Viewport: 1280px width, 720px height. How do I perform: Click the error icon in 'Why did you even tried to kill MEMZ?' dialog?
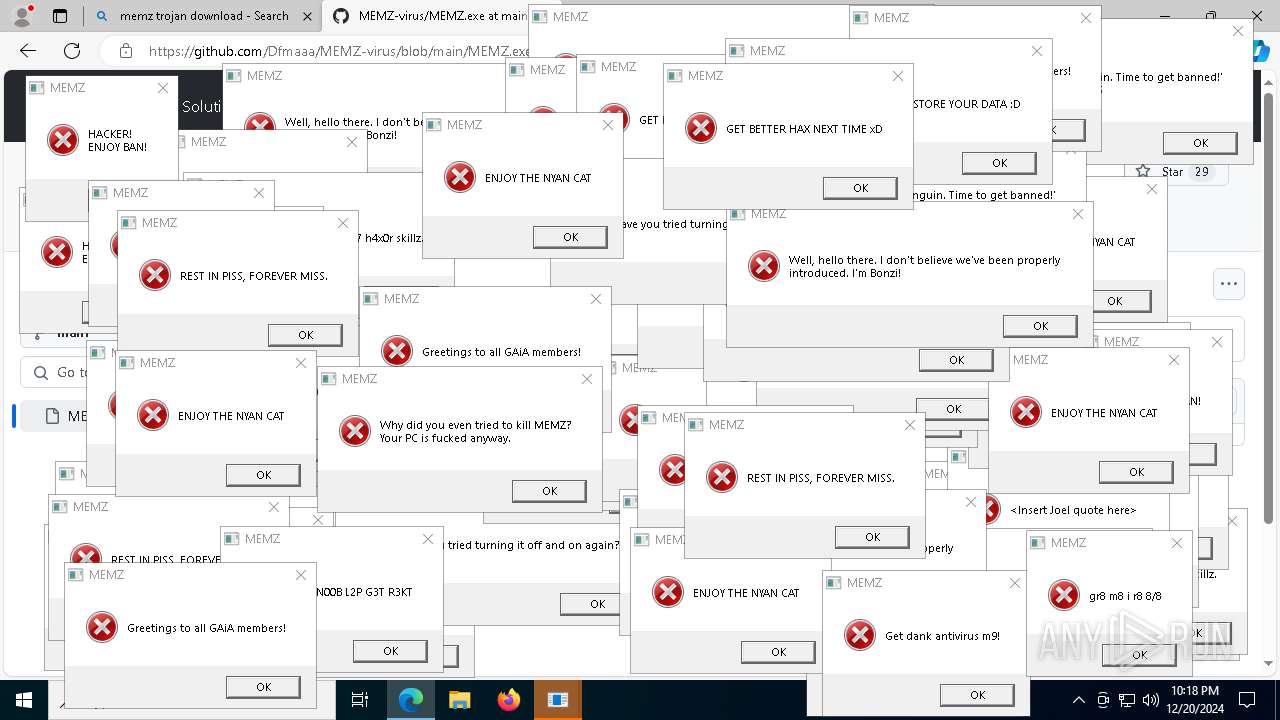355,431
